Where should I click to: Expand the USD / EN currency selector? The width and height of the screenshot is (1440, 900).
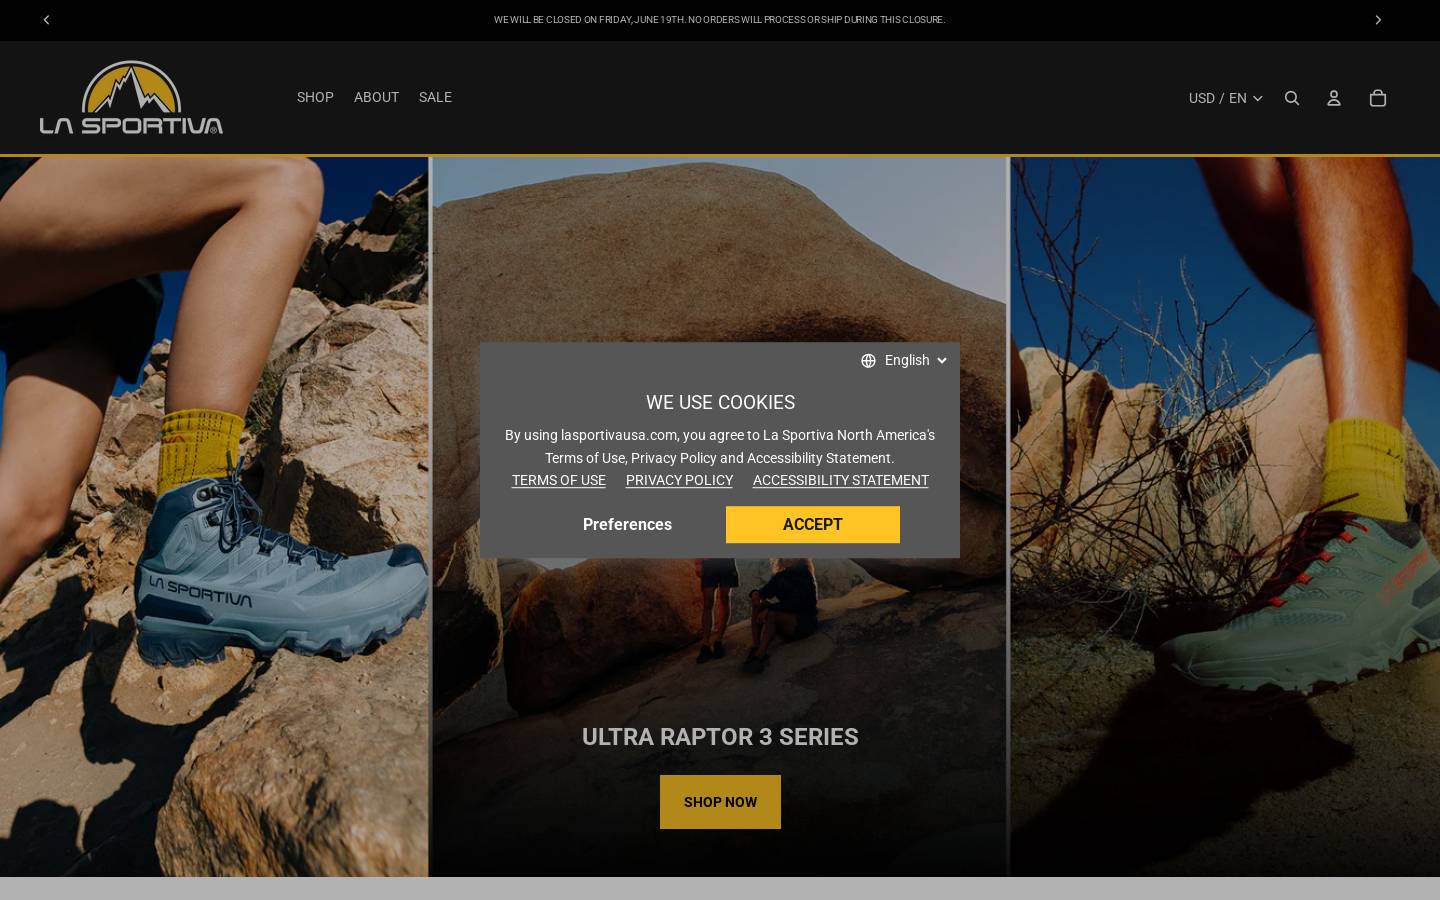(x=1225, y=98)
